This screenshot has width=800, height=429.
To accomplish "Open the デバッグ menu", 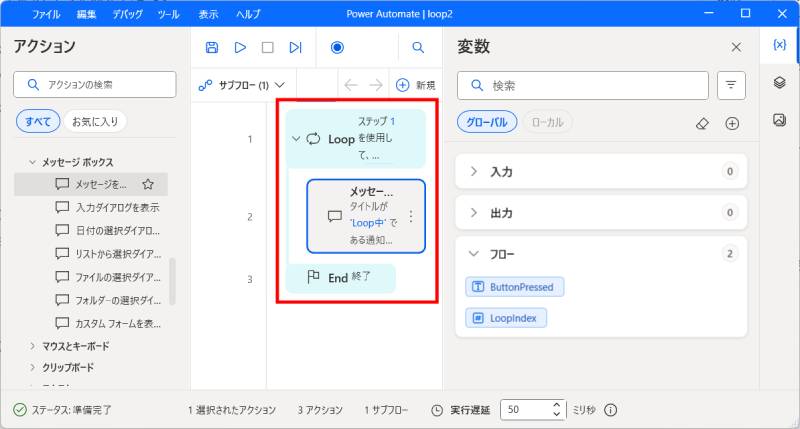I will pos(127,15).
